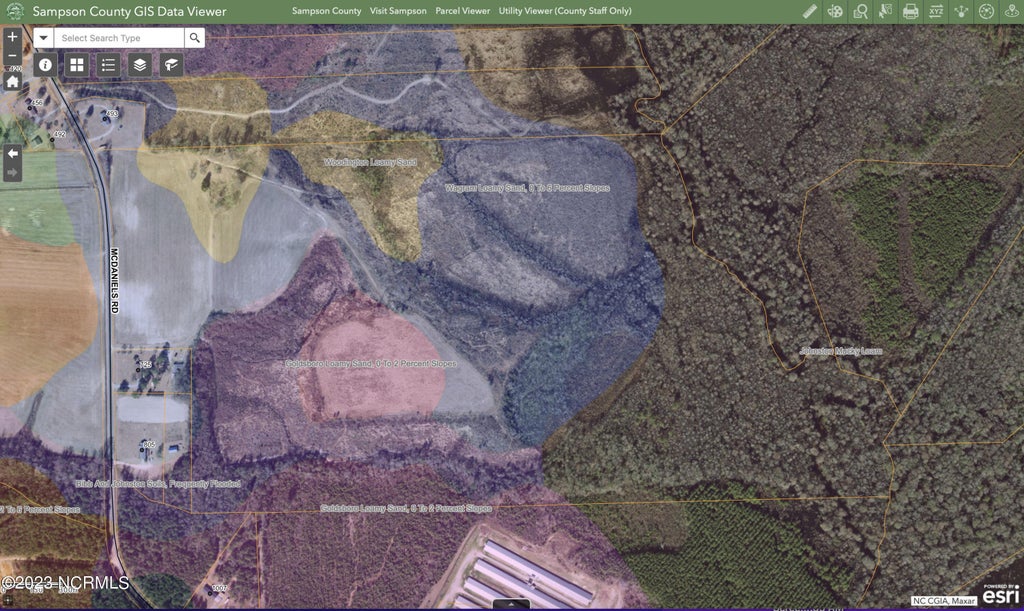Open the layer list widget
The image size is (1024, 611).
tap(140, 65)
